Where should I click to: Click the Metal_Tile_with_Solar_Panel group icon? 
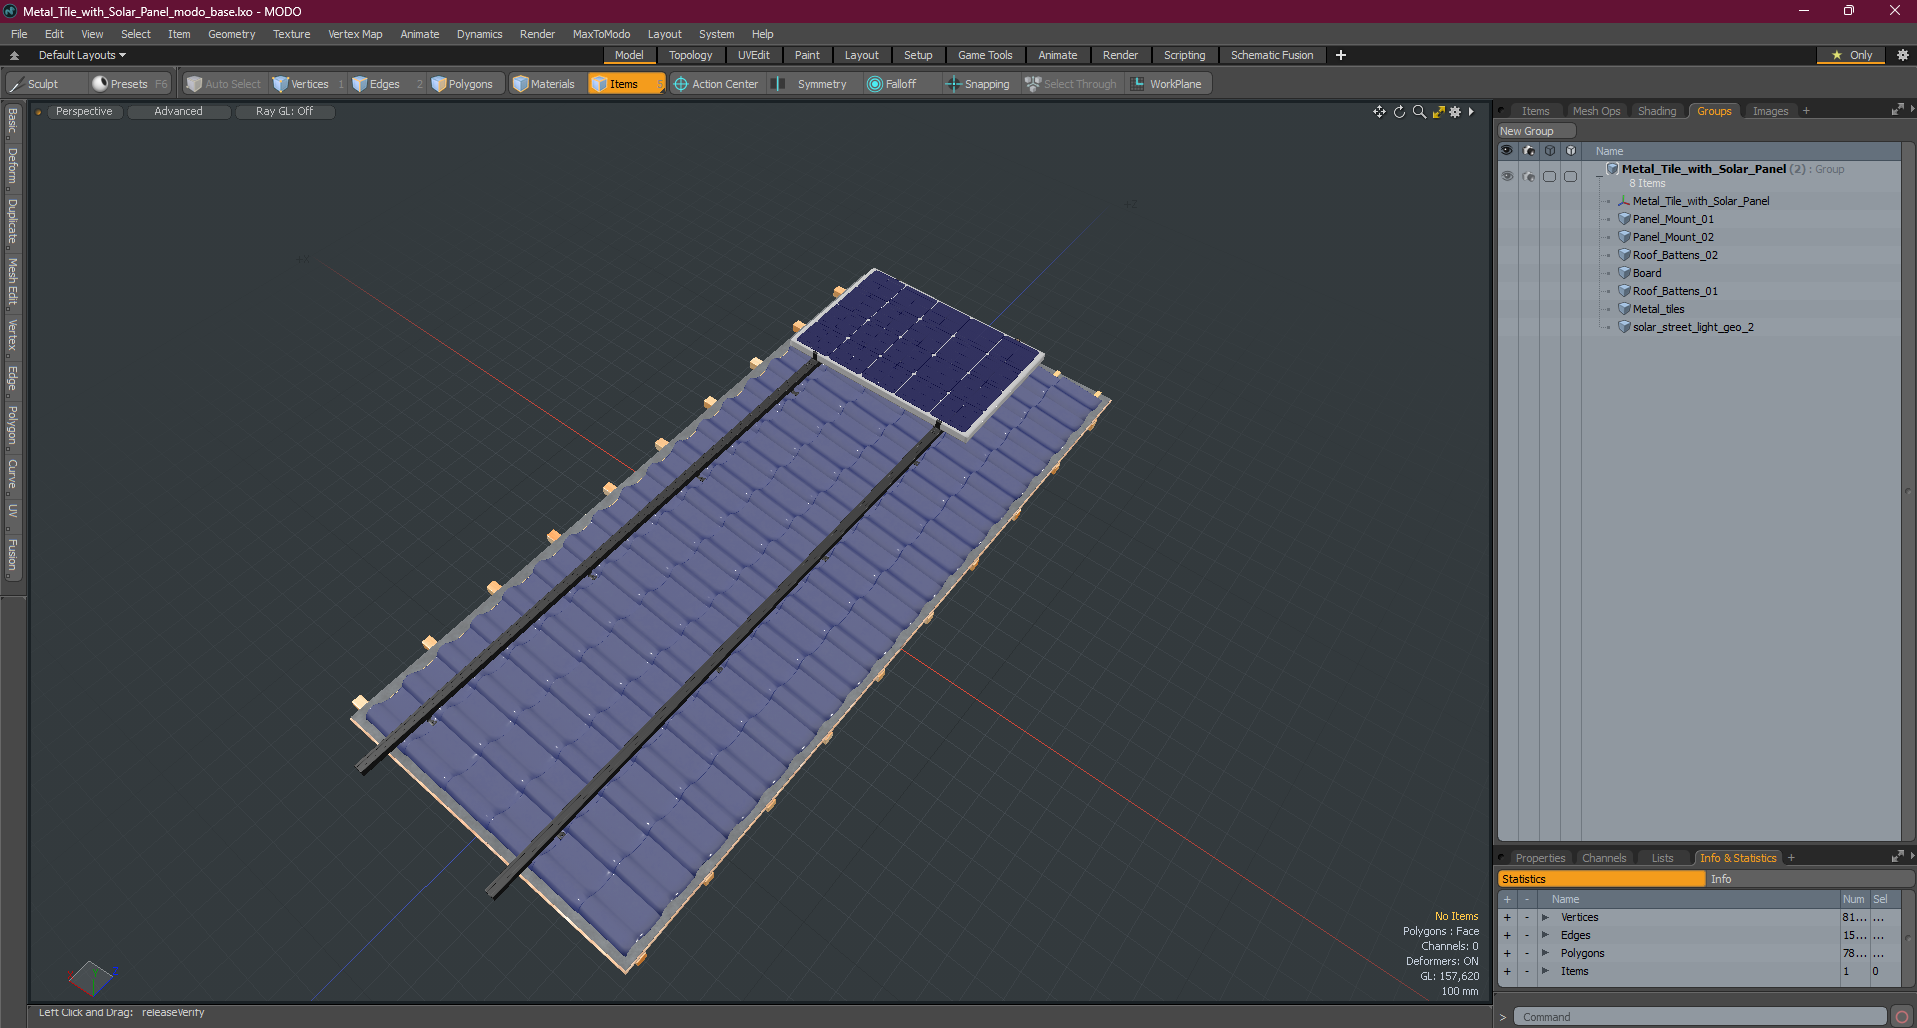(1613, 169)
